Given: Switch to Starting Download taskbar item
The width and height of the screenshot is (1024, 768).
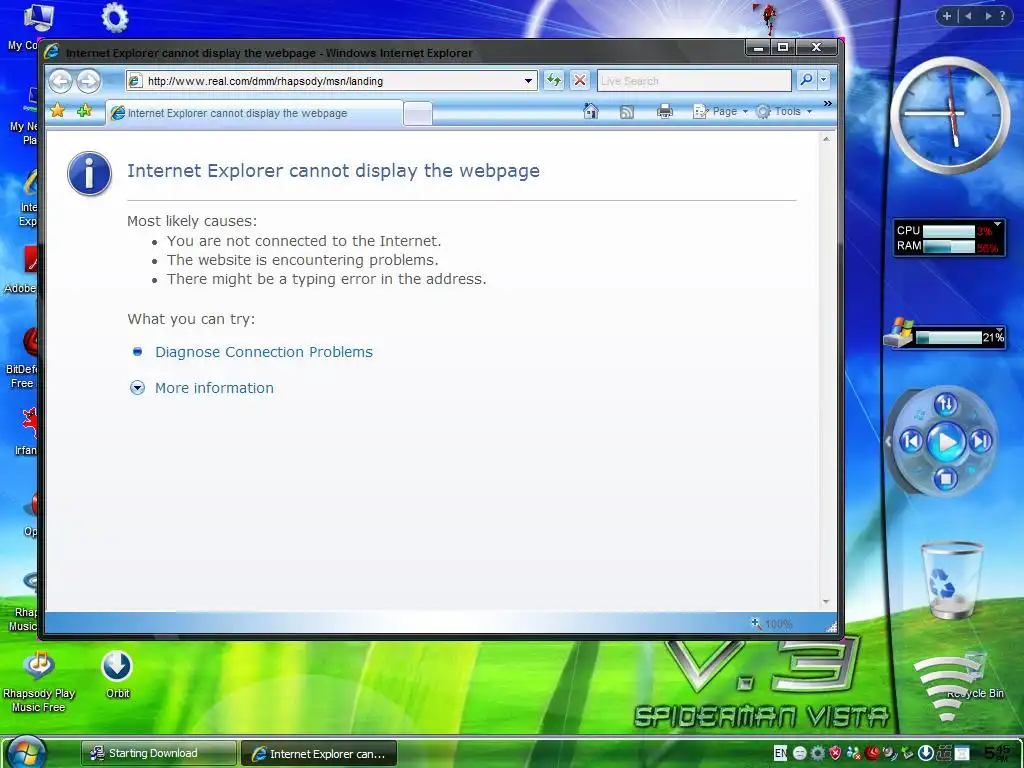Looking at the screenshot, I should 158,753.
